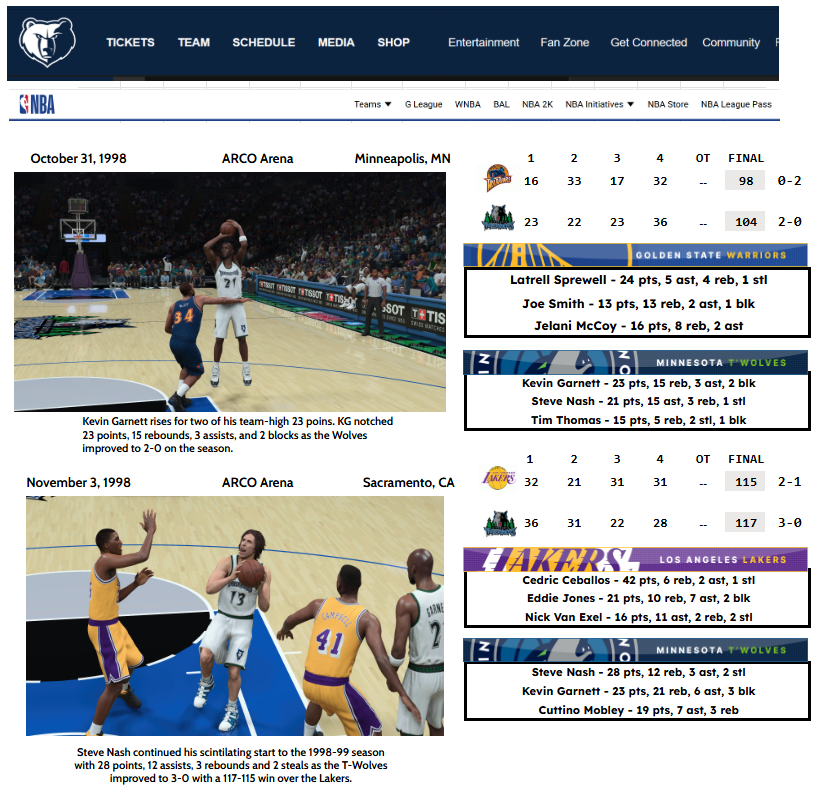Go to the Entertainment section
The height and width of the screenshot is (786, 822).
pos(483,42)
